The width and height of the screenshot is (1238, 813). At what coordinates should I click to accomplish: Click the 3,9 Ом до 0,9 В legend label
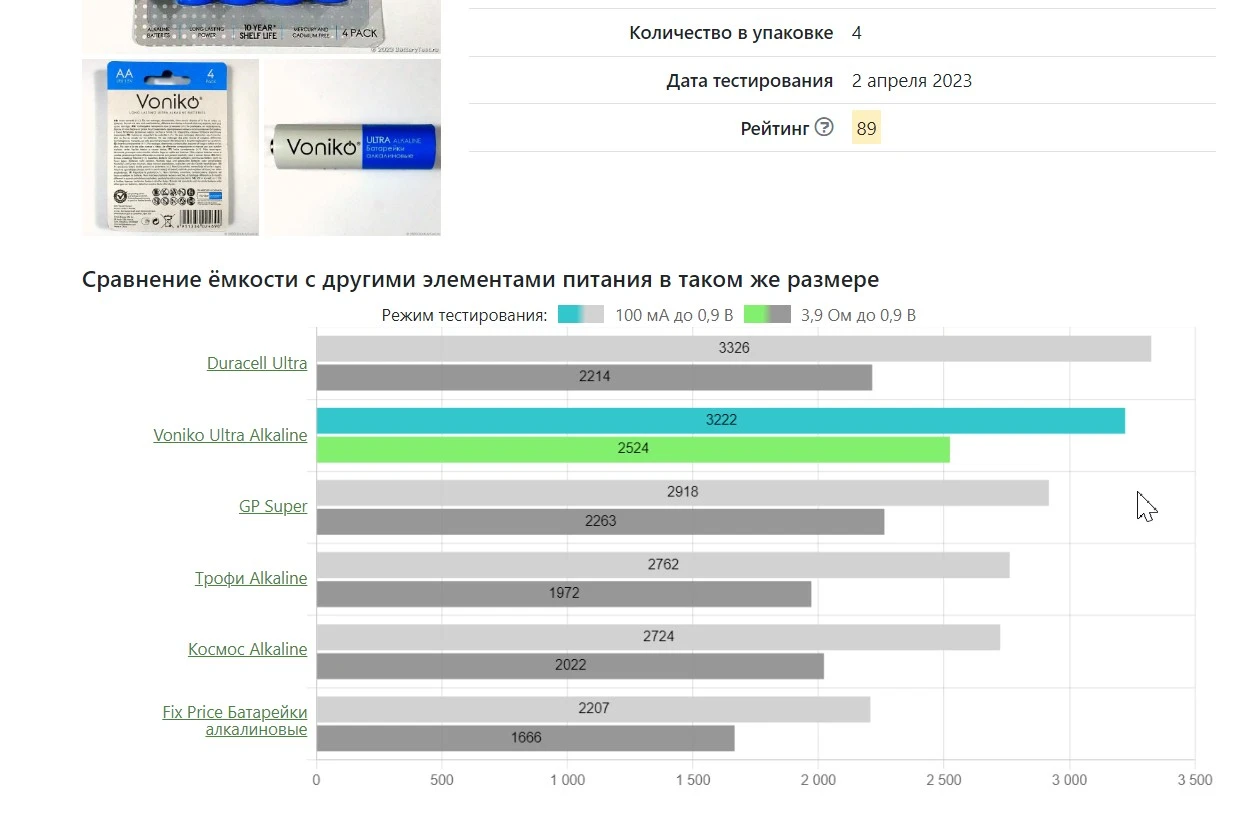[858, 315]
